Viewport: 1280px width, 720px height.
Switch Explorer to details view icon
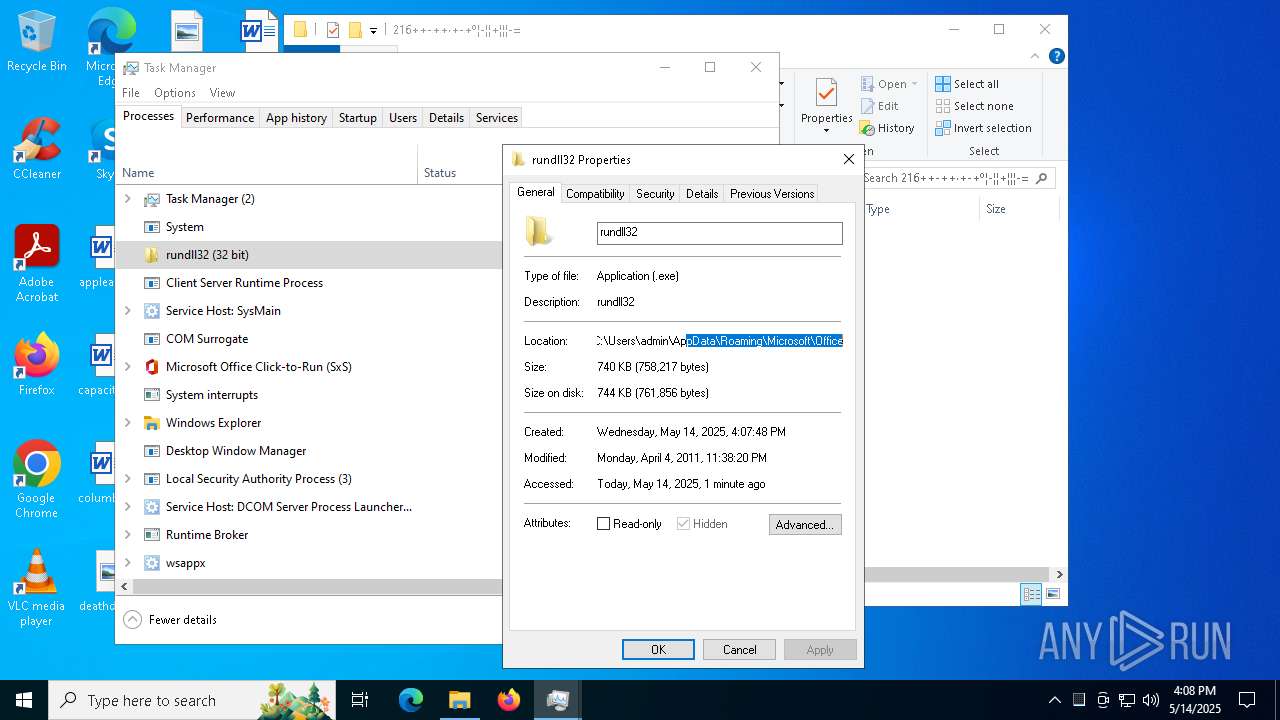1031,594
